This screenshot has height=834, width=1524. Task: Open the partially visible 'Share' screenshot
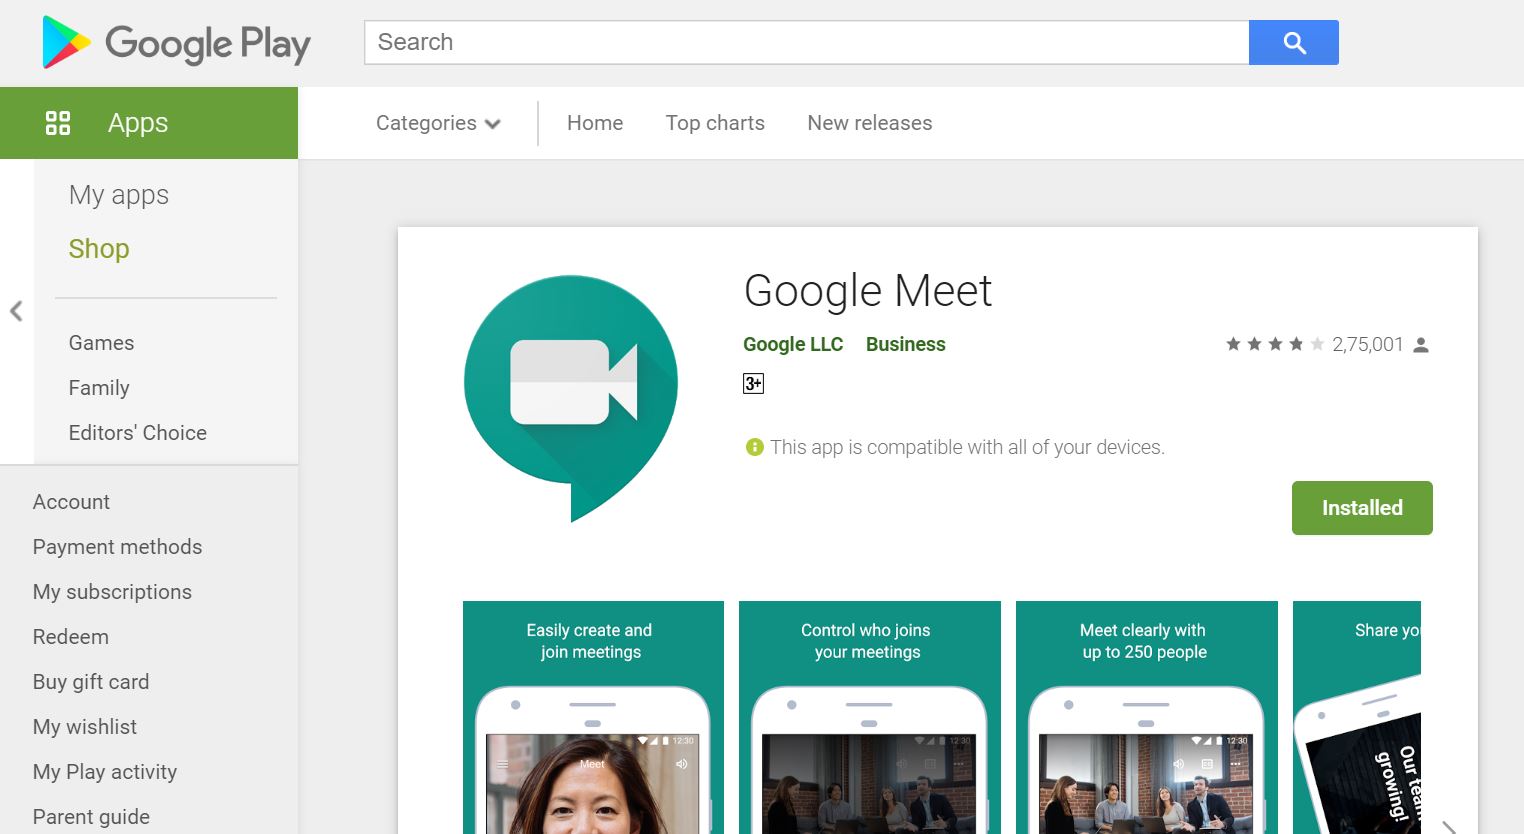tap(1357, 717)
